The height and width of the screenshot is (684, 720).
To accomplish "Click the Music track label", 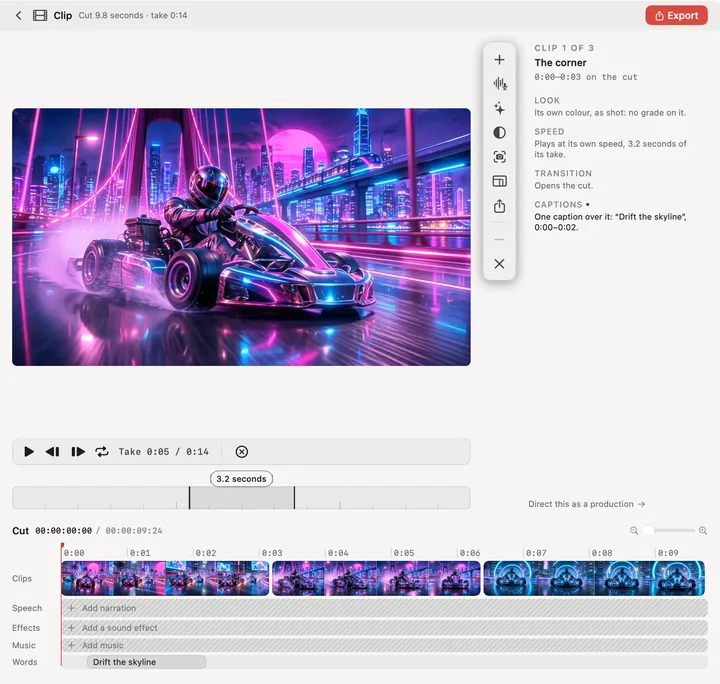I will tap(24, 645).
